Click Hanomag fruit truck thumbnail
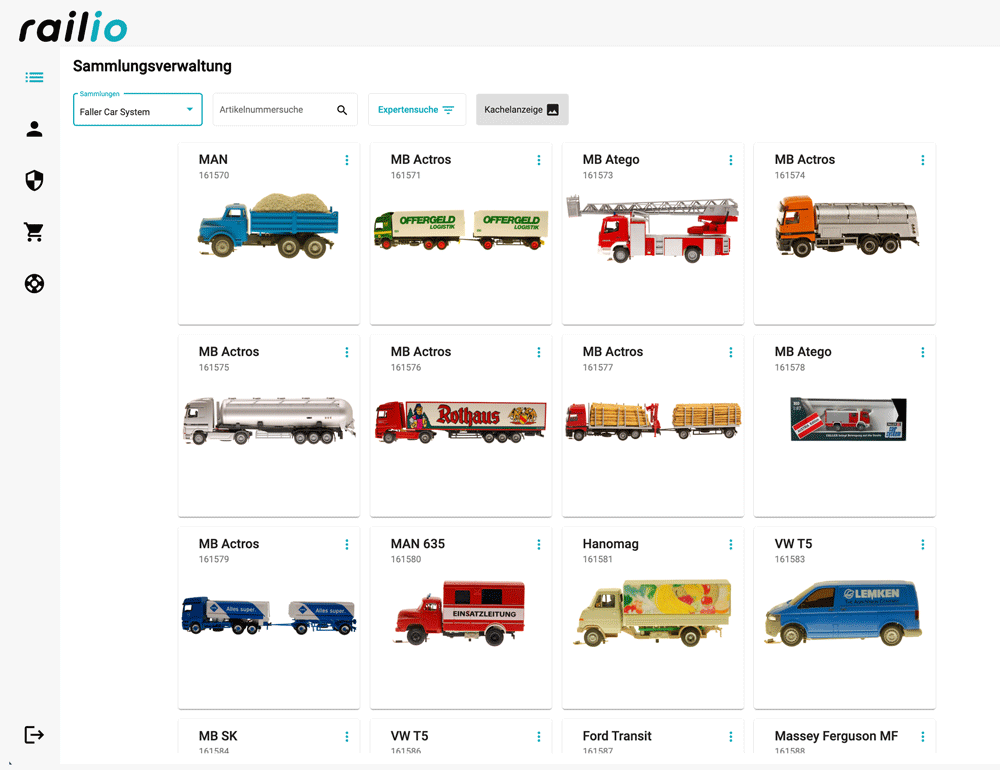This screenshot has height=770, width=1000. coord(652,613)
